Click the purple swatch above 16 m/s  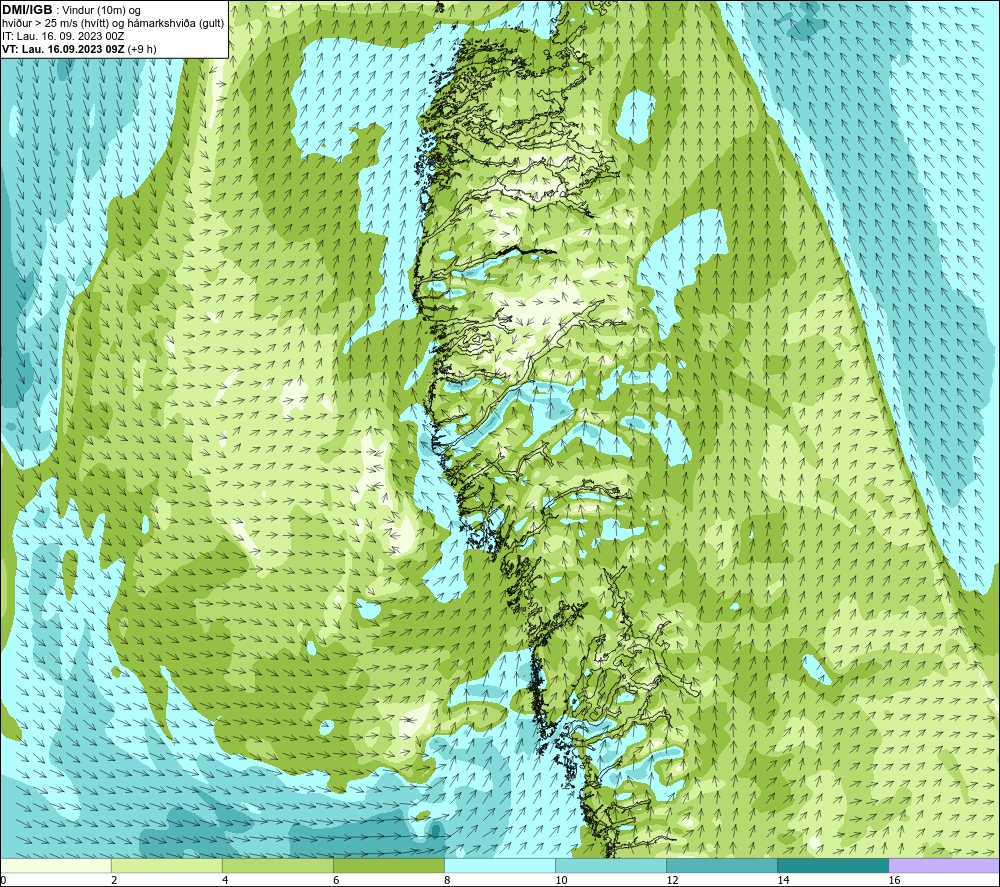pos(944,865)
